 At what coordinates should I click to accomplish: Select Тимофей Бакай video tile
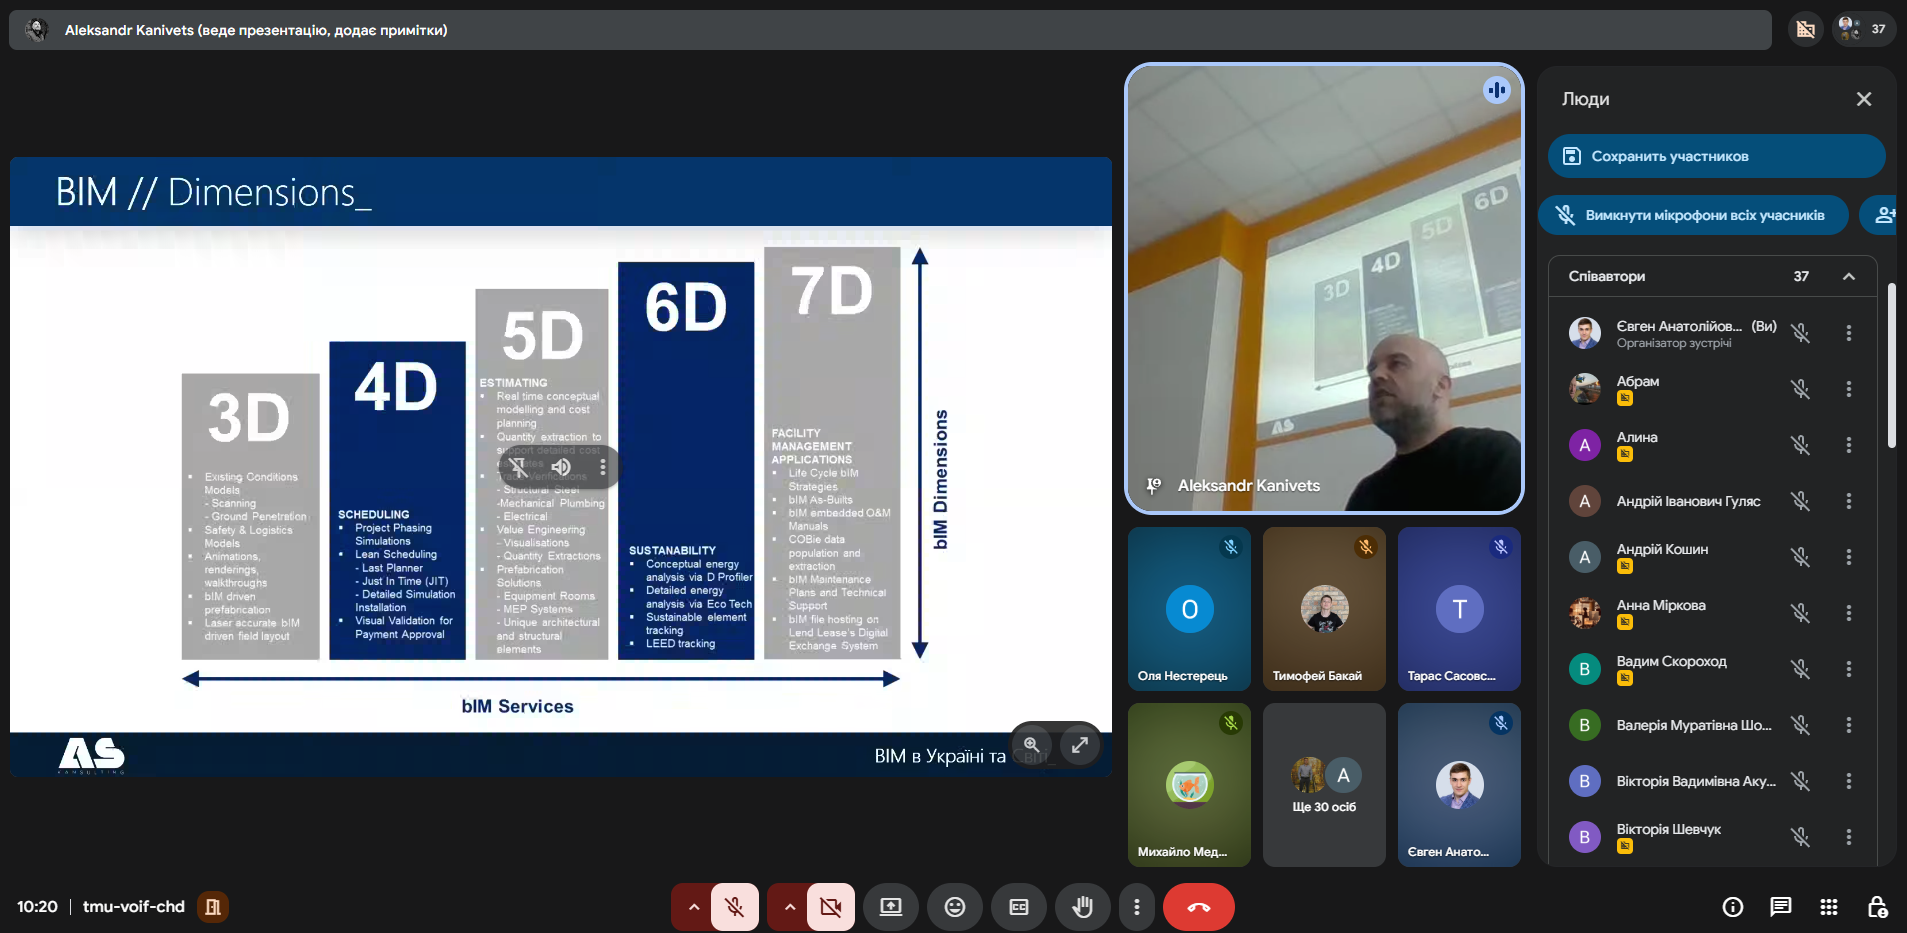1324,609
